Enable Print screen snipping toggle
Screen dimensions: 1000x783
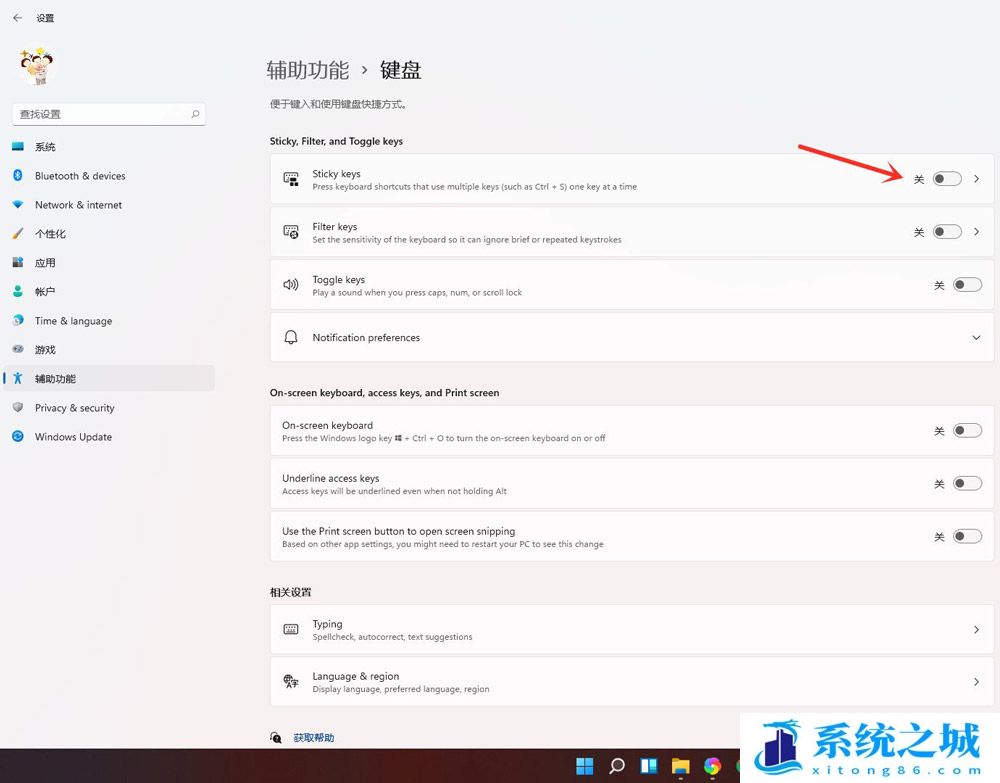click(x=966, y=537)
